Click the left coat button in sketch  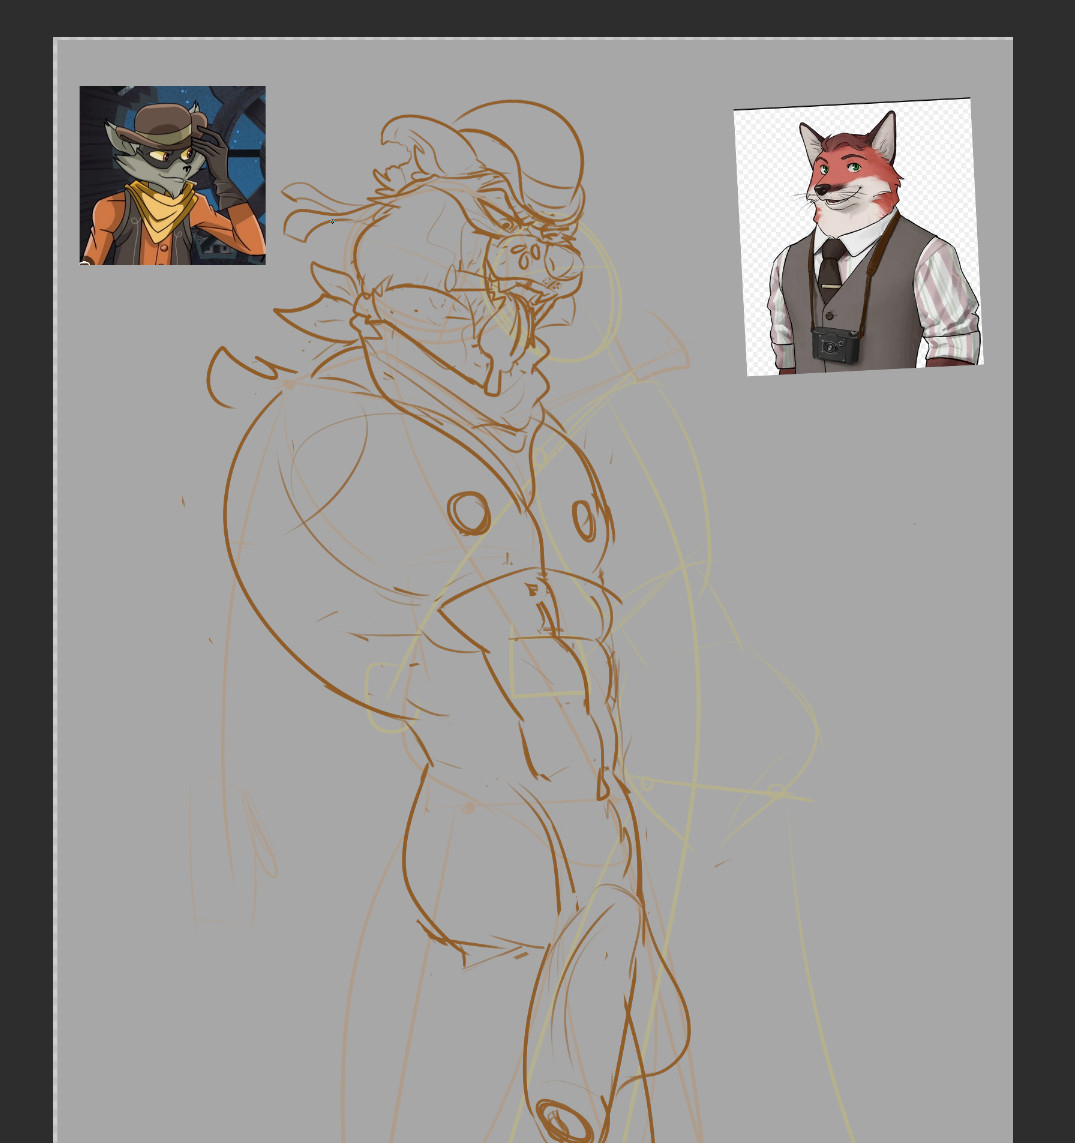467,512
